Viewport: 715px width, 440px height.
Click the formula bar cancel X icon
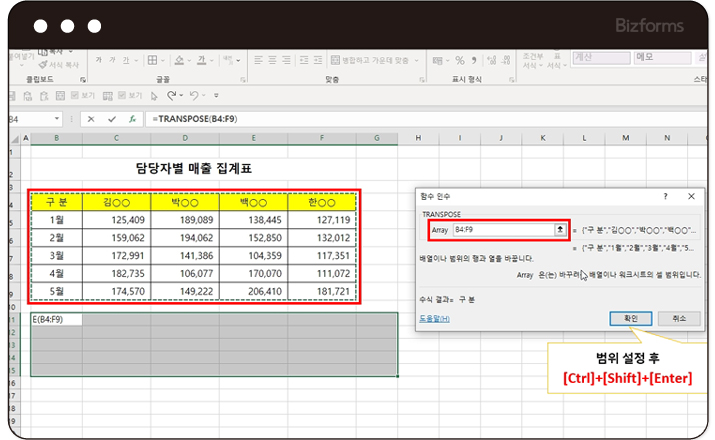pos(92,119)
